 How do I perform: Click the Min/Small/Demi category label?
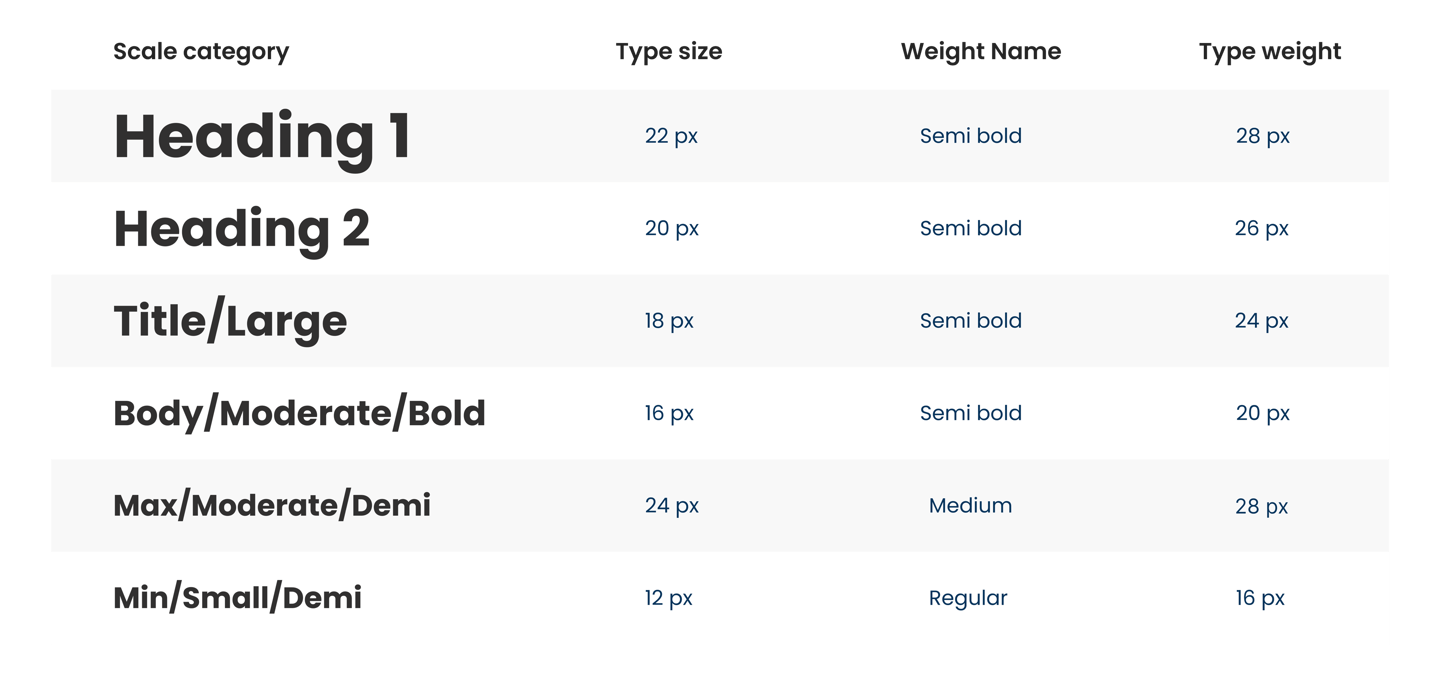click(237, 598)
